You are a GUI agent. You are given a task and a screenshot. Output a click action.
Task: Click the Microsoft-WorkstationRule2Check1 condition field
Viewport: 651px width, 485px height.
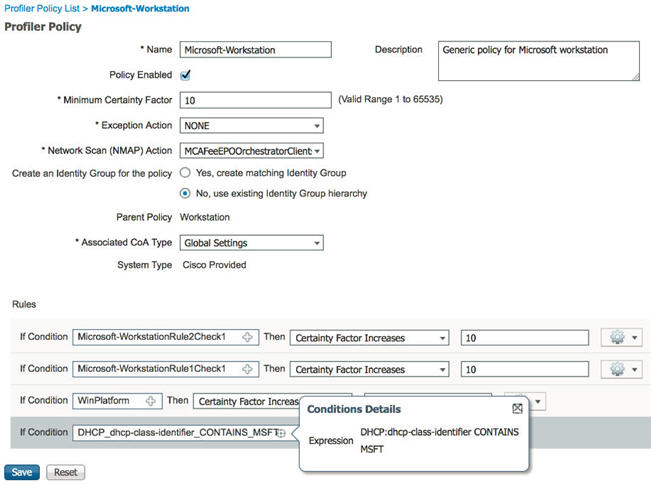coord(166,337)
